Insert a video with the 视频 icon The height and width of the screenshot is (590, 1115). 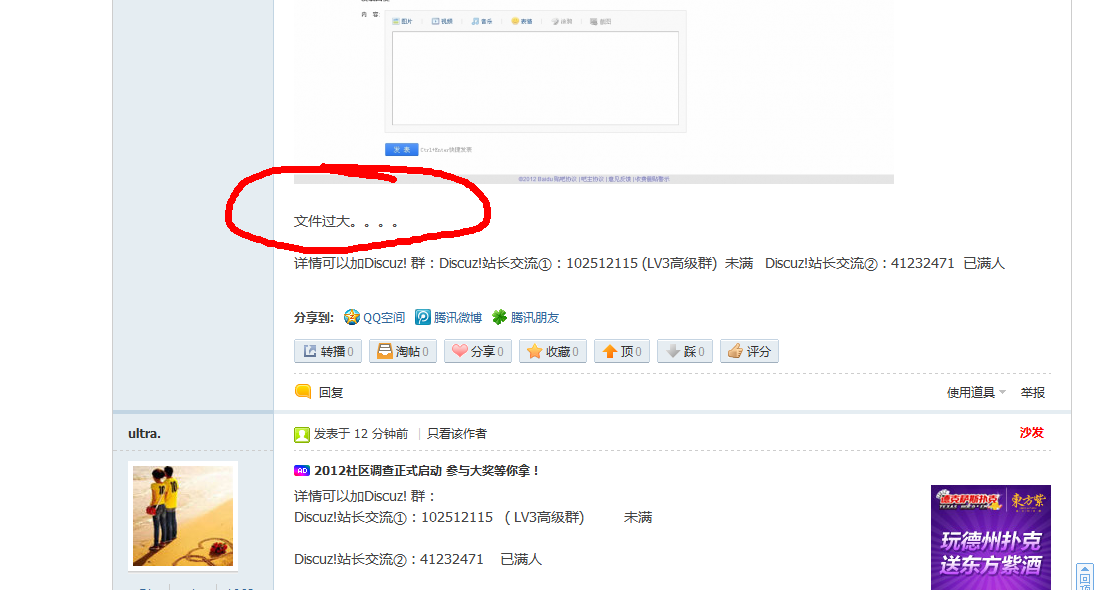pyautogui.click(x=441, y=19)
